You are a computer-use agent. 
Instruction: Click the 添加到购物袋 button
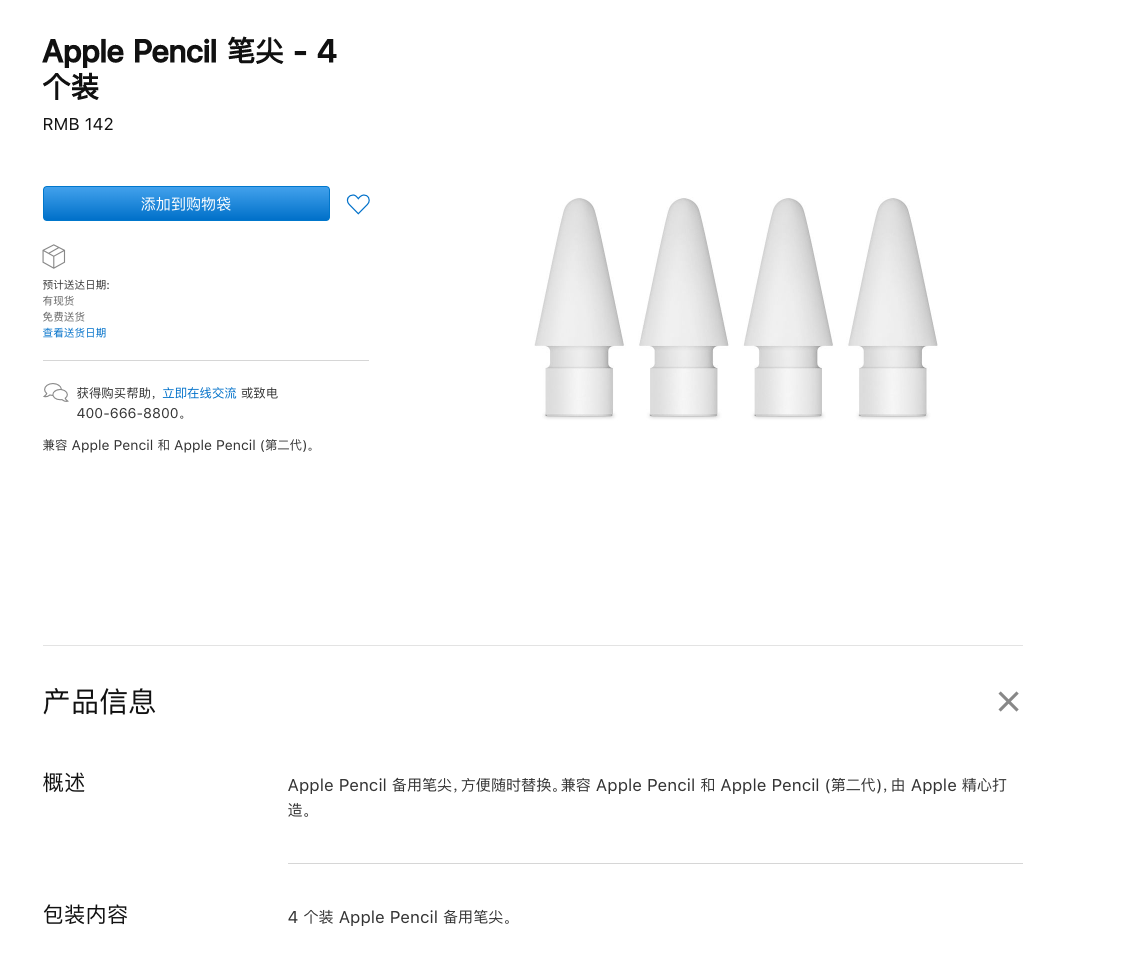click(x=186, y=204)
